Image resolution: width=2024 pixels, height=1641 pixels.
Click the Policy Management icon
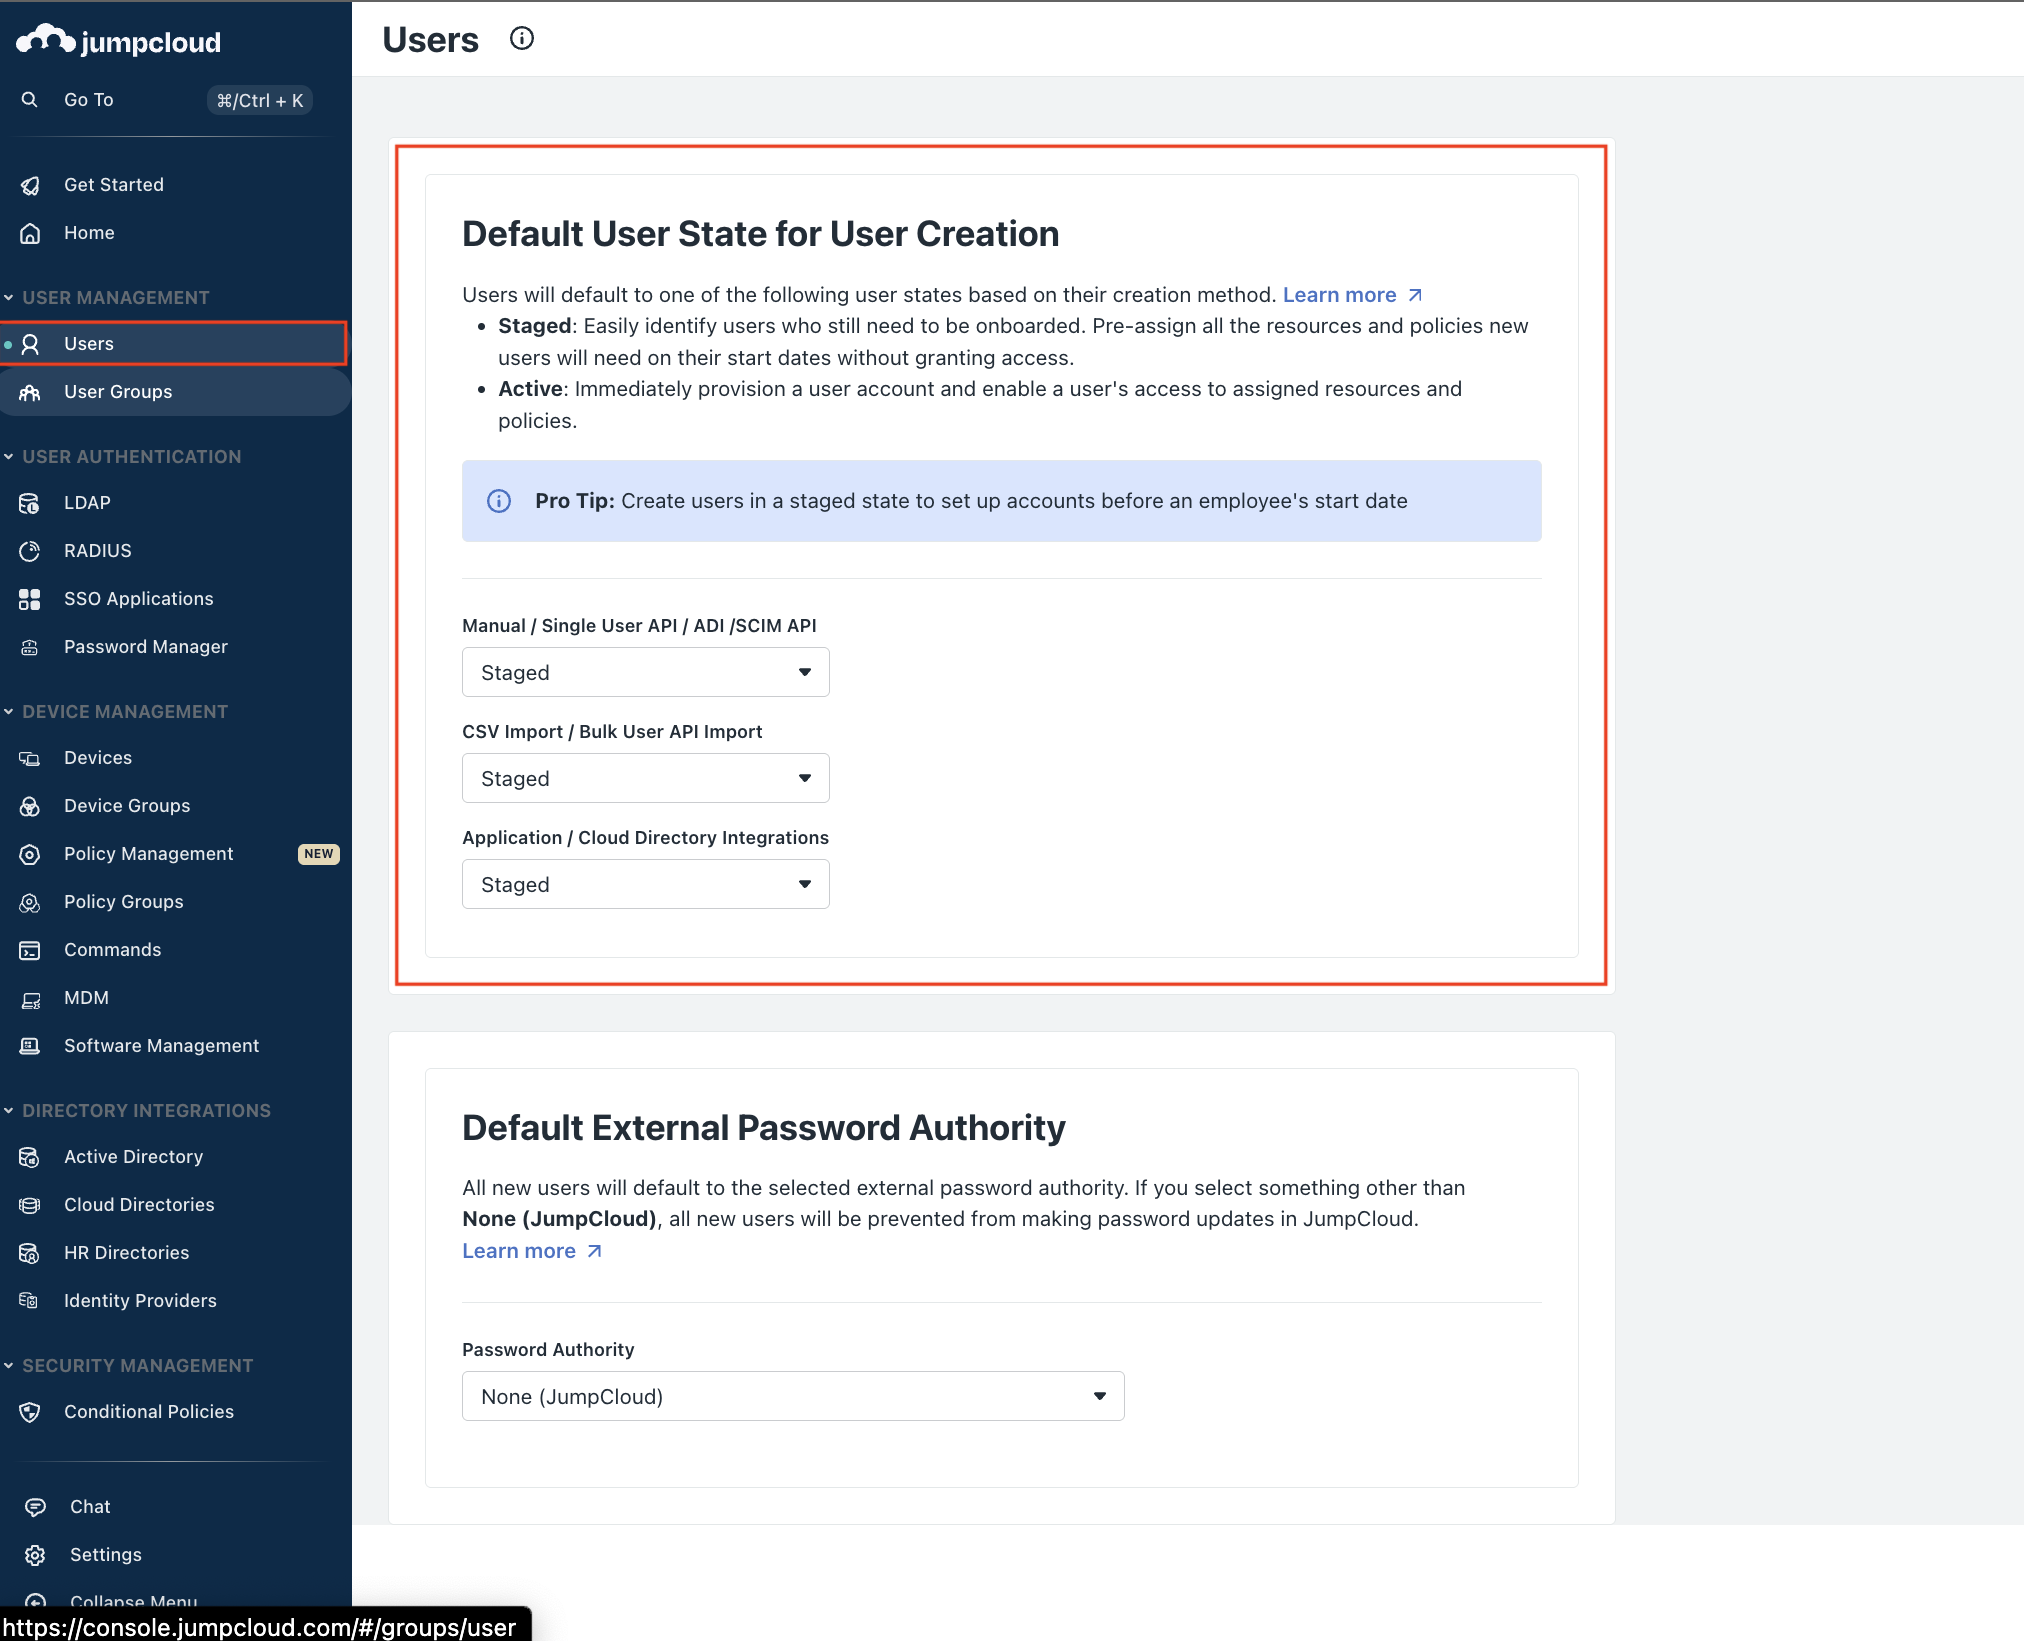pos(30,854)
